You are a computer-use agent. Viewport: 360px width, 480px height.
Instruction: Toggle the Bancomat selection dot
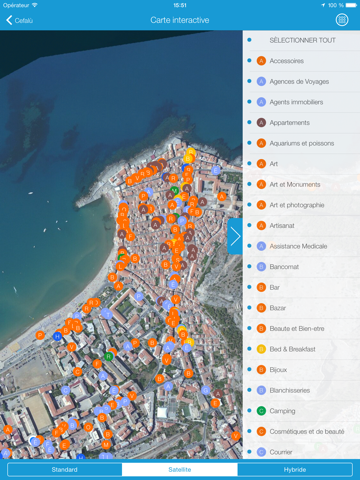[x=249, y=266]
